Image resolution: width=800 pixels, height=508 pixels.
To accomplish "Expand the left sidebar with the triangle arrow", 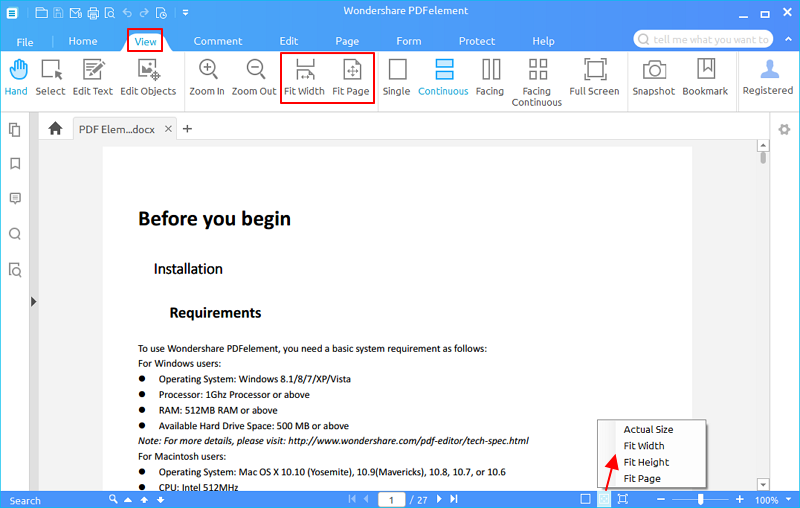I will tap(34, 301).
